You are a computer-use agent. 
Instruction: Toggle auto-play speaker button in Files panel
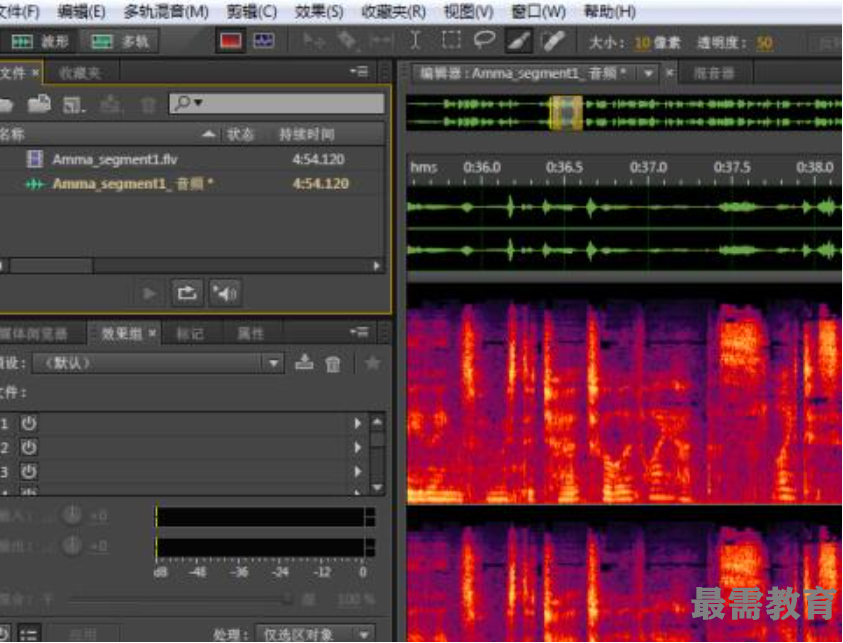[x=225, y=293]
